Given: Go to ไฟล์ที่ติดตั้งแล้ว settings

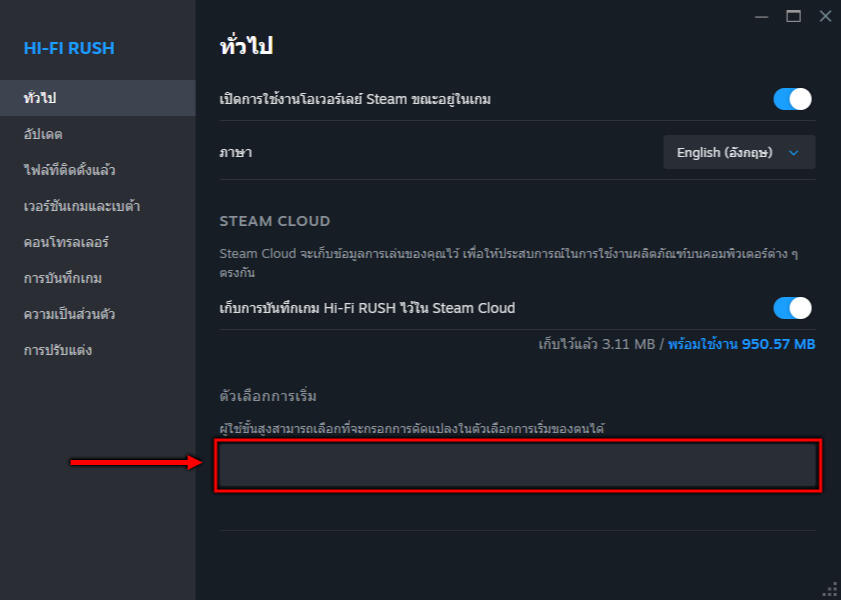Looking at the screenshot, I should (69, 170).
